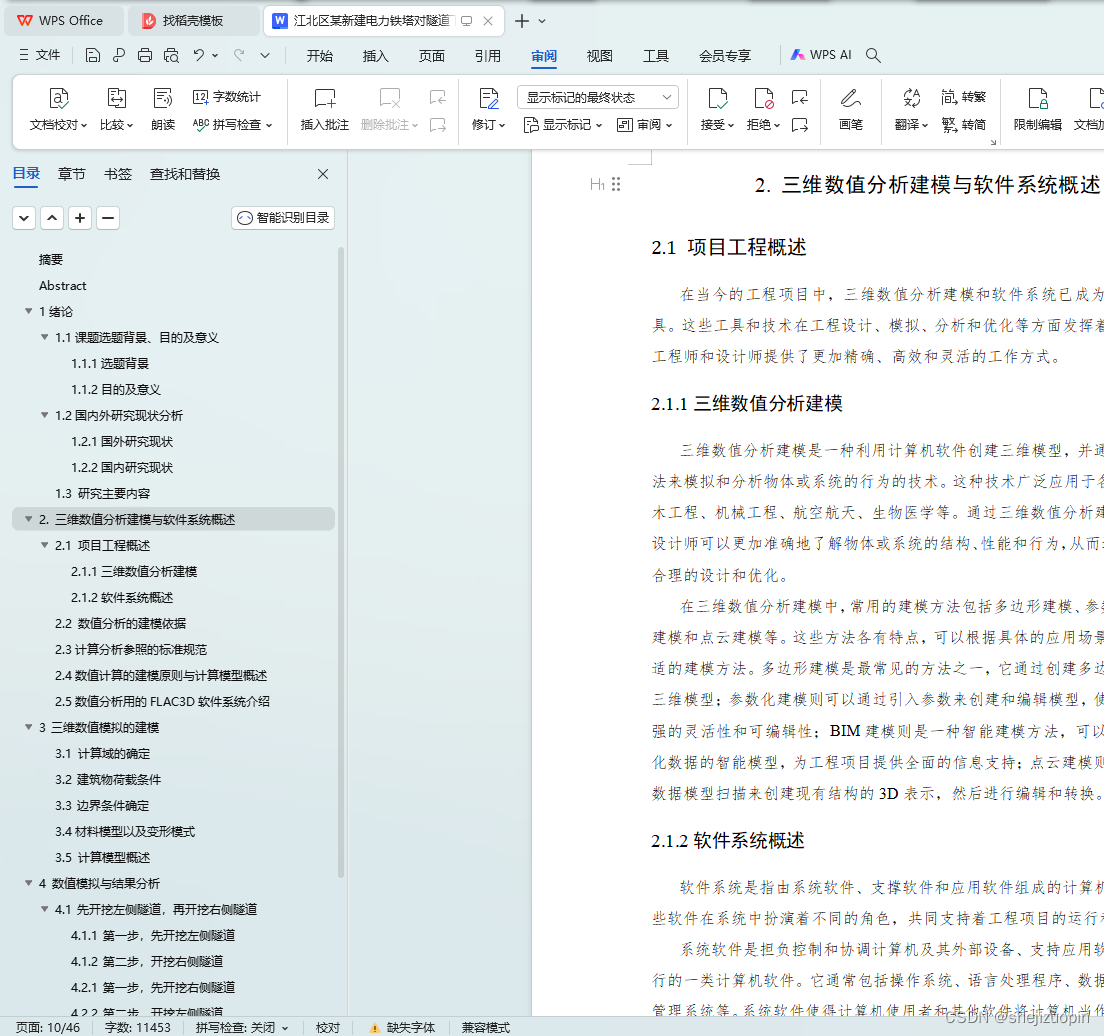Insert a comment with 插入批注

point(324,109)
